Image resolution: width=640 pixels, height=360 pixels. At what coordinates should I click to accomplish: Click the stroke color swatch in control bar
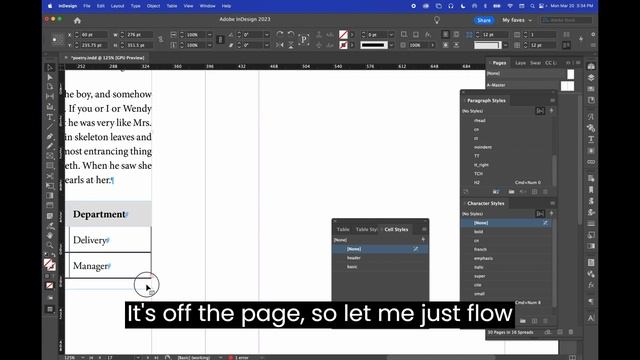pyautogui.click(x=343, y=45)
